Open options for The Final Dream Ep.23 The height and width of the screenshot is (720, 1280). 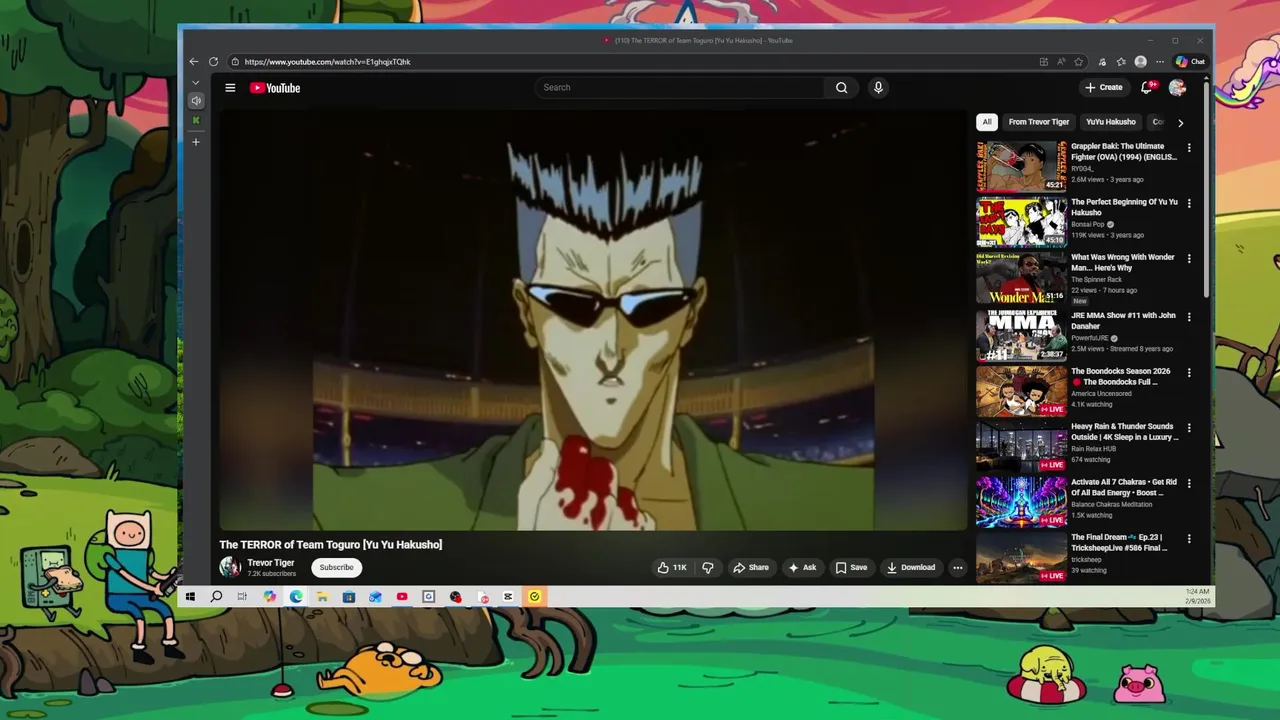pyautogui.click(x=1189, y=539)
